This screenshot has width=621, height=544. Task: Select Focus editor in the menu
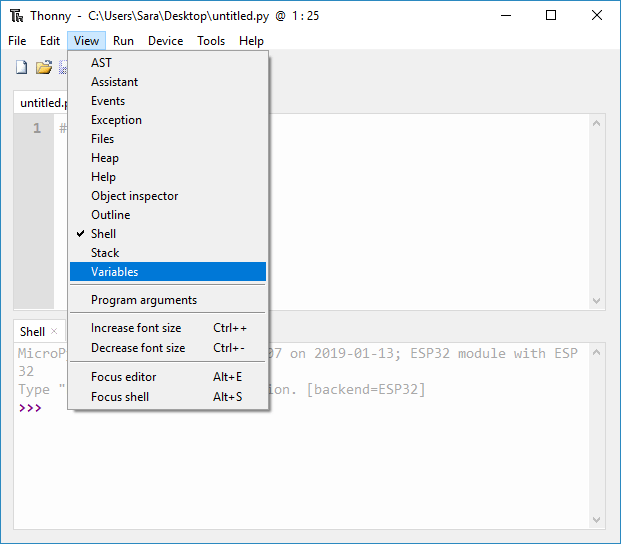(x=123, y=377)
